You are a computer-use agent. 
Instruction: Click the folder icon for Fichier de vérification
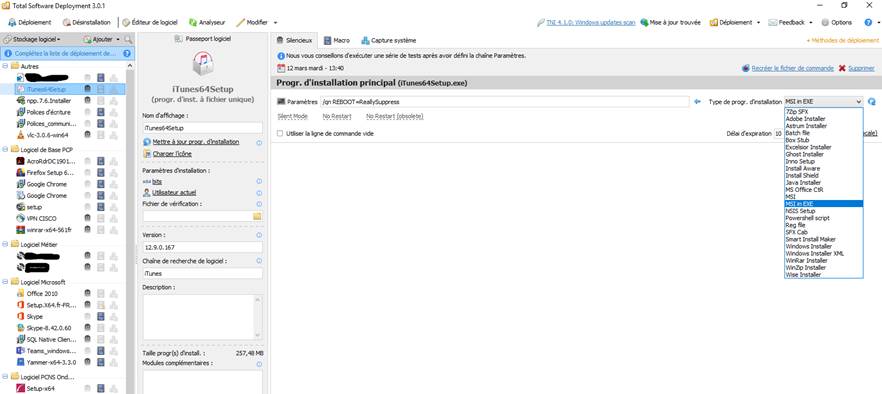point(257,216)
